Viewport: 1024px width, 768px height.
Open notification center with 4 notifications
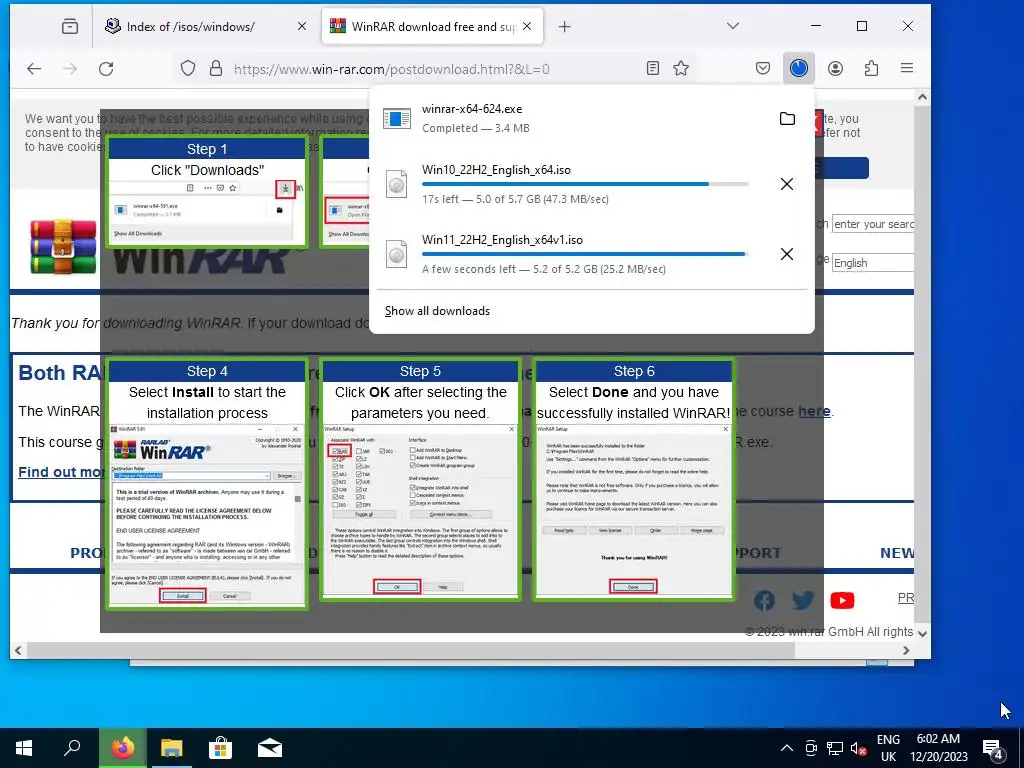tap(993, 748)
